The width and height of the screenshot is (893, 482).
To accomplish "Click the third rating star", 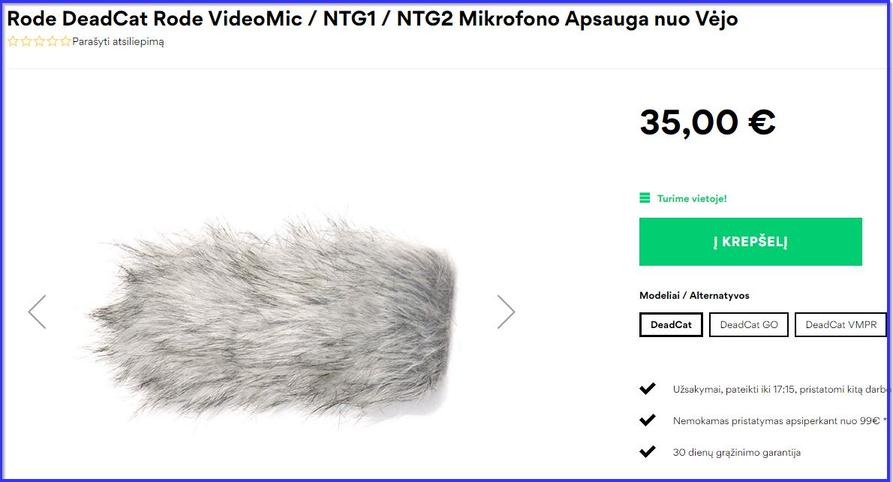I will click(x=39, y=41).
